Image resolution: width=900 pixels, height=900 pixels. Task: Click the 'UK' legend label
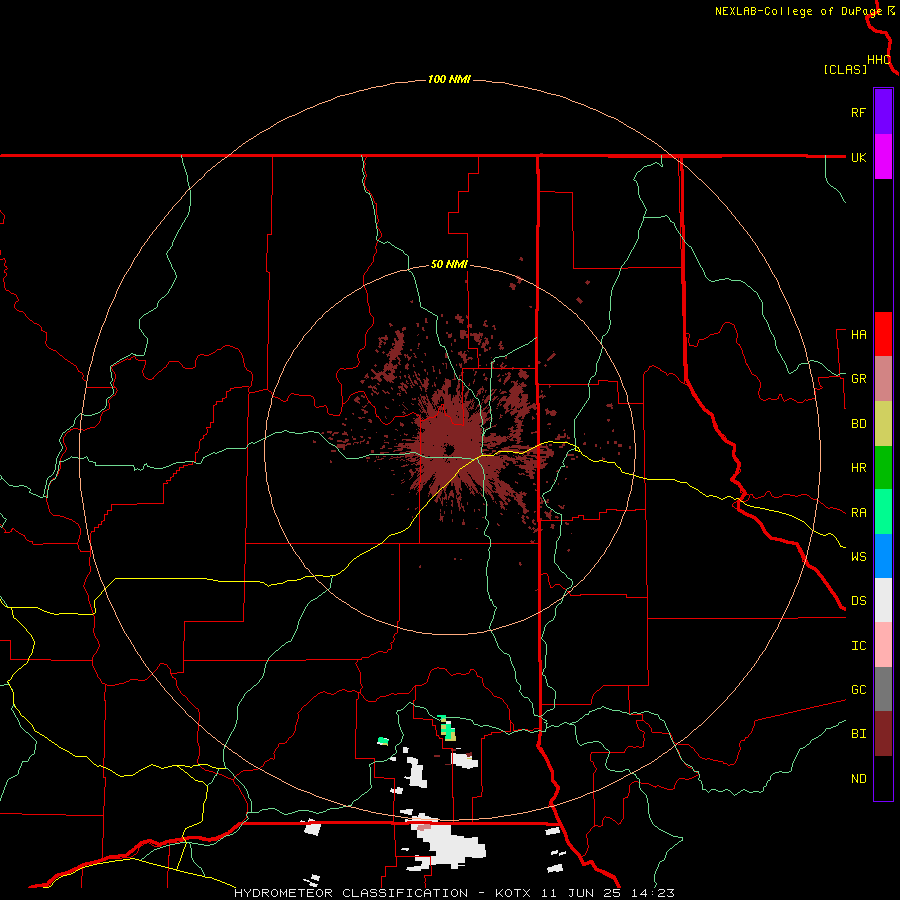click(x=858, y=157)
